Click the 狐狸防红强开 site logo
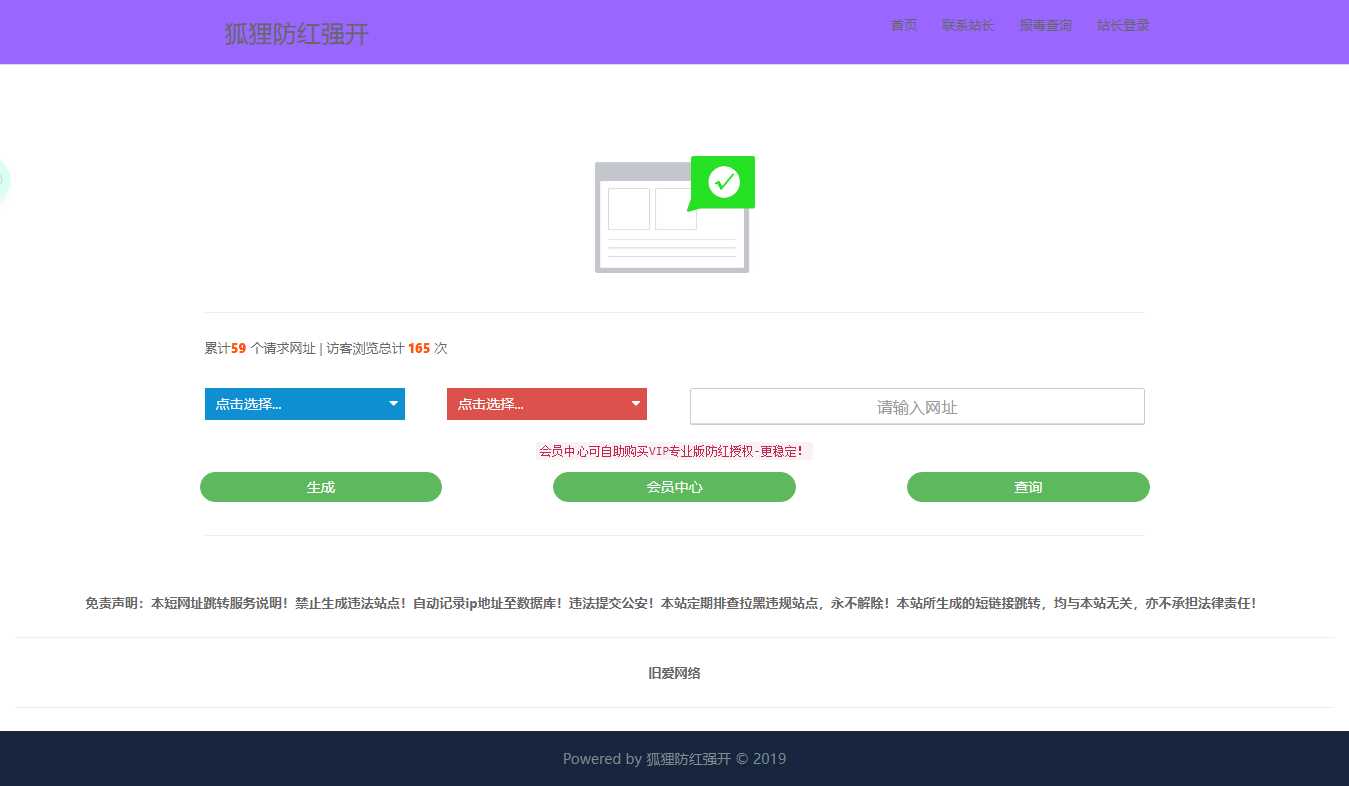The height and width of the screenshot is (786, 1349). tap(296, 34)
